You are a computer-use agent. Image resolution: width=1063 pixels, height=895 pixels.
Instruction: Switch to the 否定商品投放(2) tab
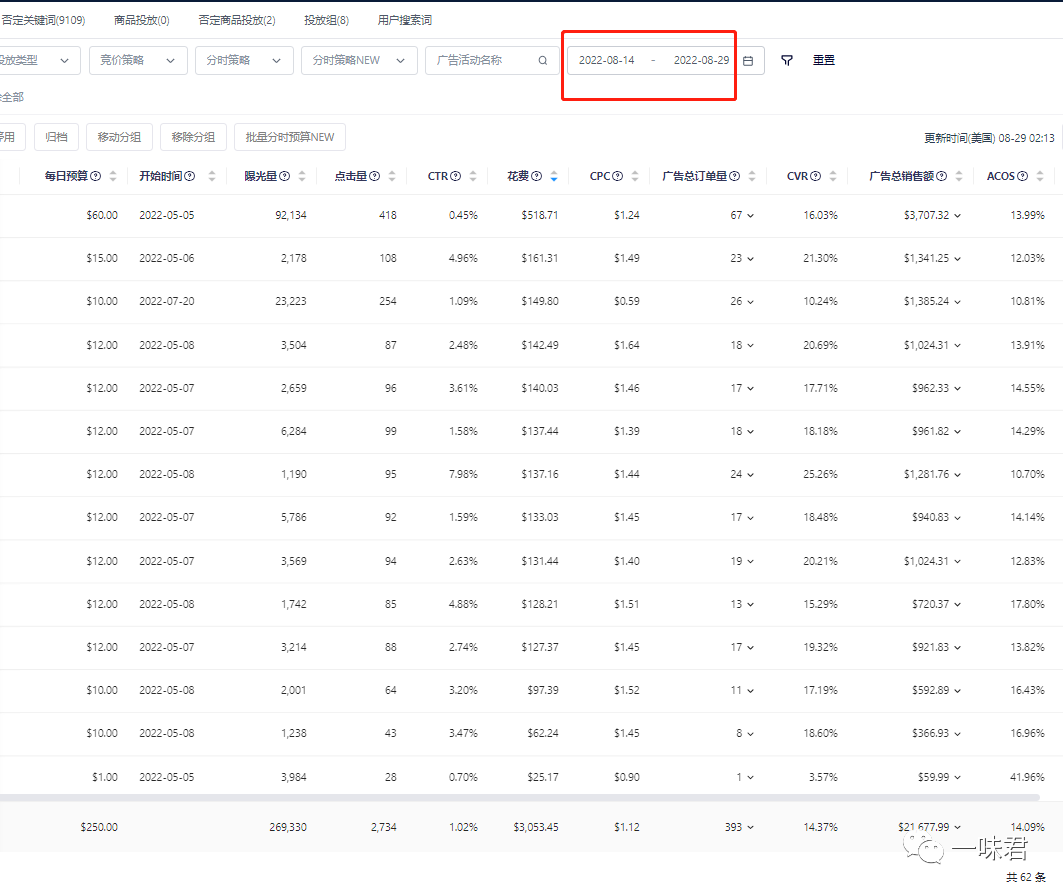237,20
